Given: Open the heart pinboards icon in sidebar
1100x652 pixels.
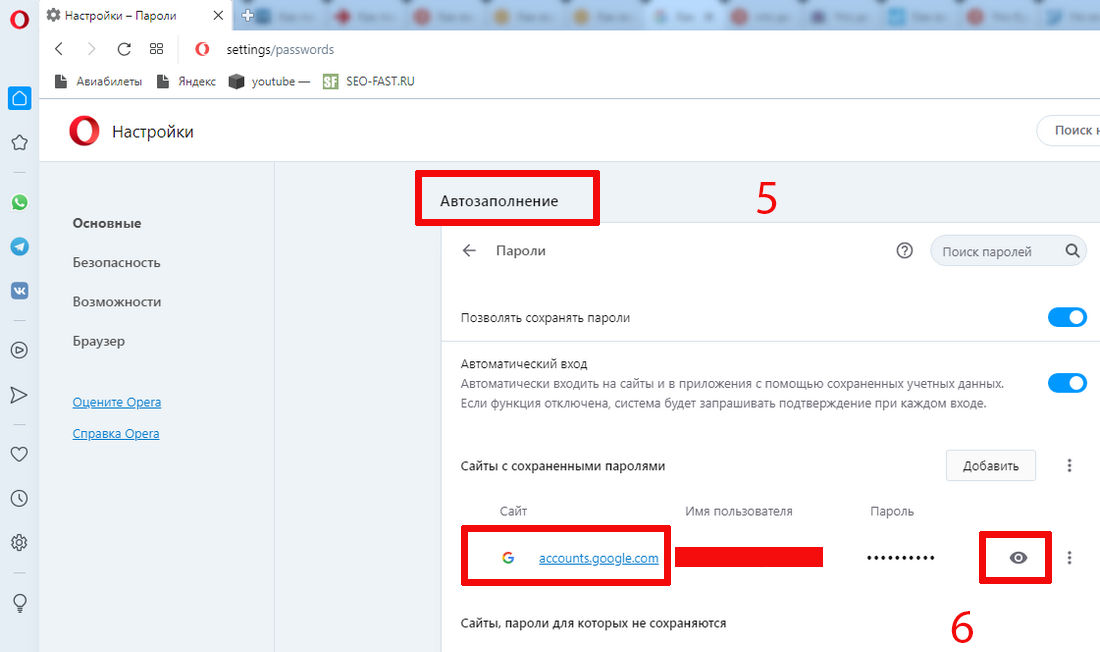Looking at the screenshot, I should (20, 454).
